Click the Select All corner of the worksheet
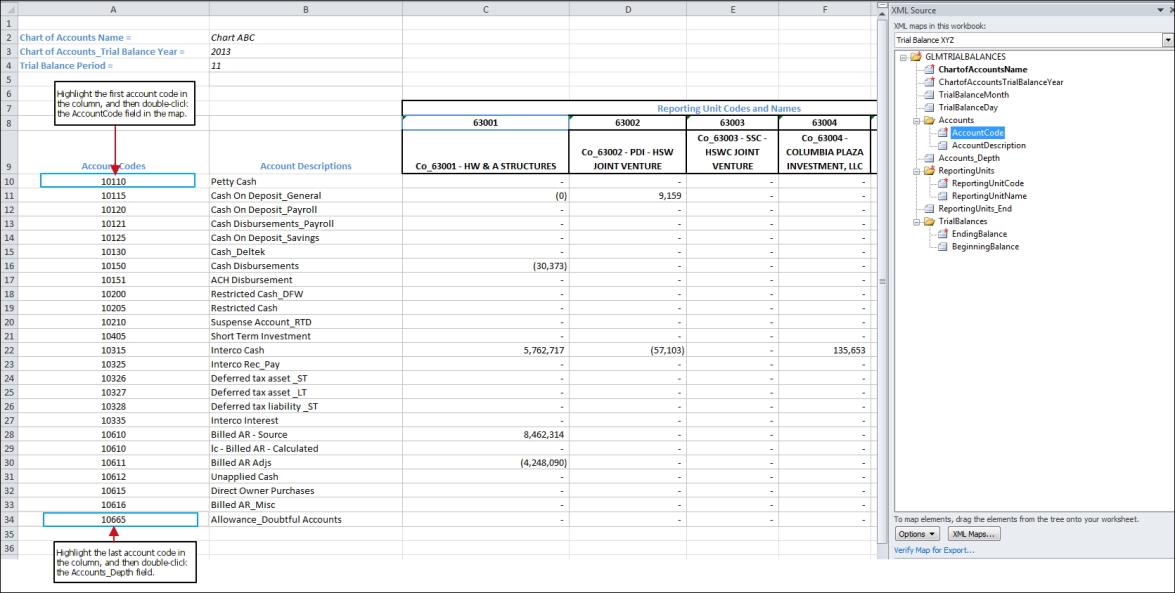The height and width of the screenshot is (593, 1175). (8, 9)
